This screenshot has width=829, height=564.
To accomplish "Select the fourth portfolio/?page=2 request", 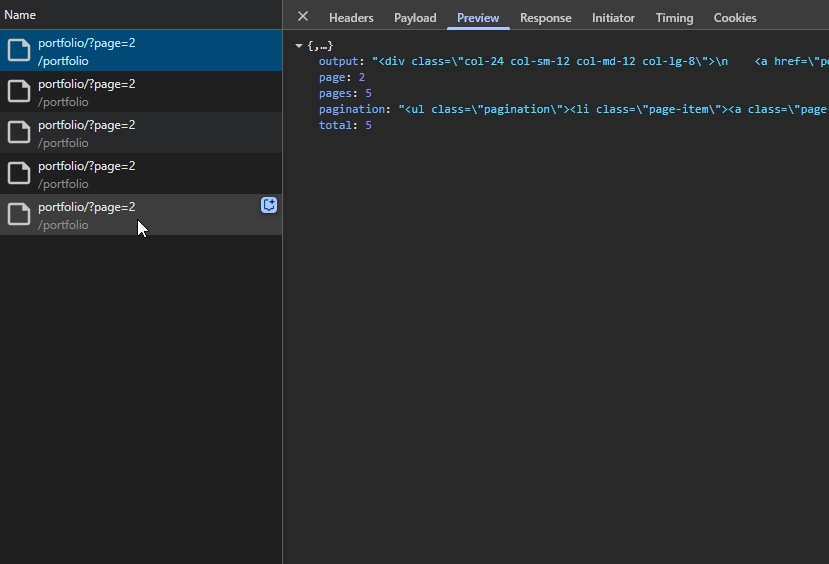I will pyautogui.click(x=141, y=173).
